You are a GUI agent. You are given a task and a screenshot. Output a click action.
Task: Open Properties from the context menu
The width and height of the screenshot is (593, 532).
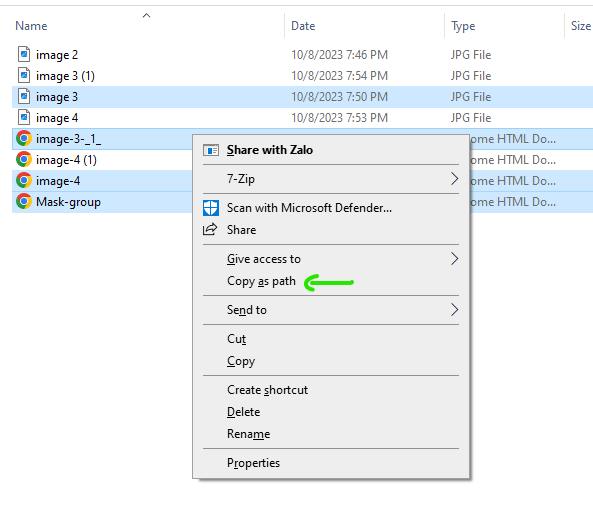(253, 463)
